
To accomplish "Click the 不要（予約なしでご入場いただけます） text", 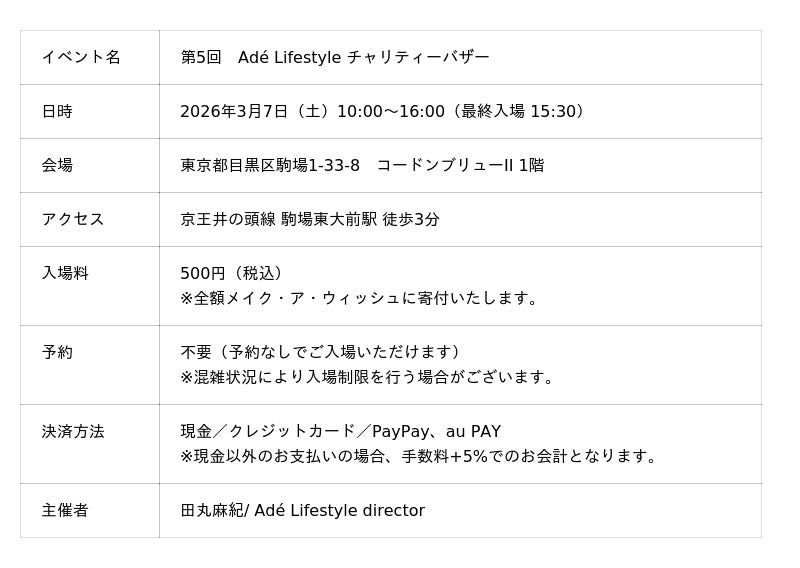I will click(321, 352).
